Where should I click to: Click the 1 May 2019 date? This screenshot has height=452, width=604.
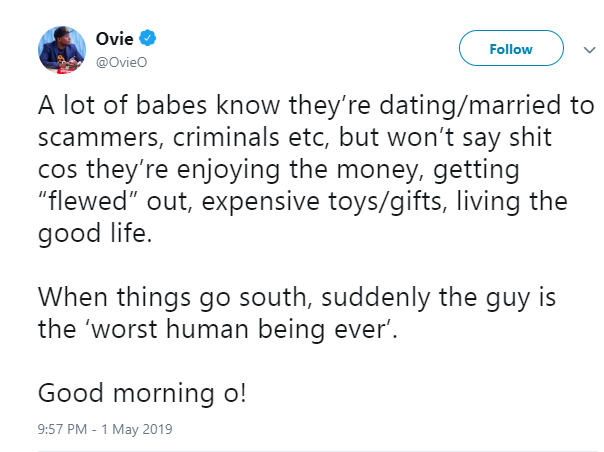click(x=136, y=430)
